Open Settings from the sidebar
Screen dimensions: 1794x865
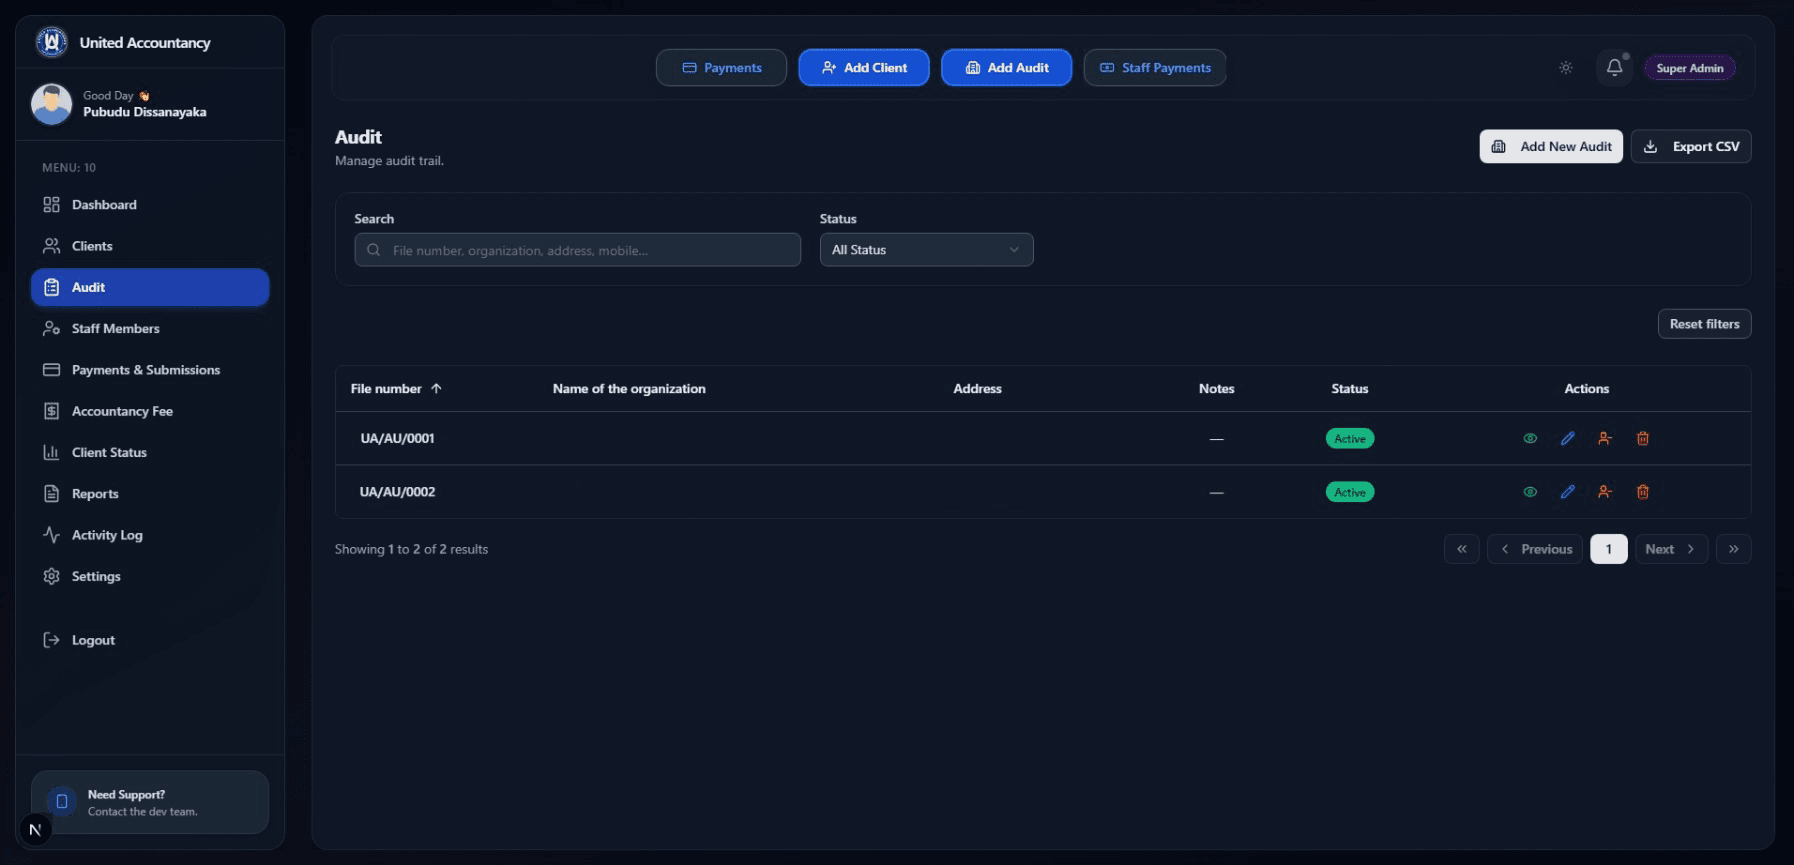150,576
